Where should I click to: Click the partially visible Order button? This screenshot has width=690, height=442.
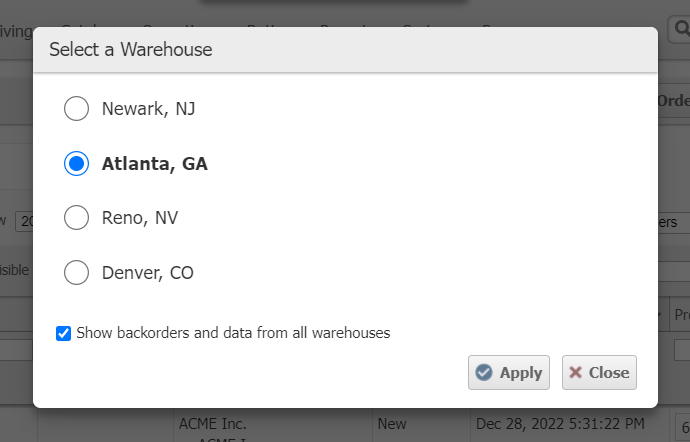(x=673, y=101)
